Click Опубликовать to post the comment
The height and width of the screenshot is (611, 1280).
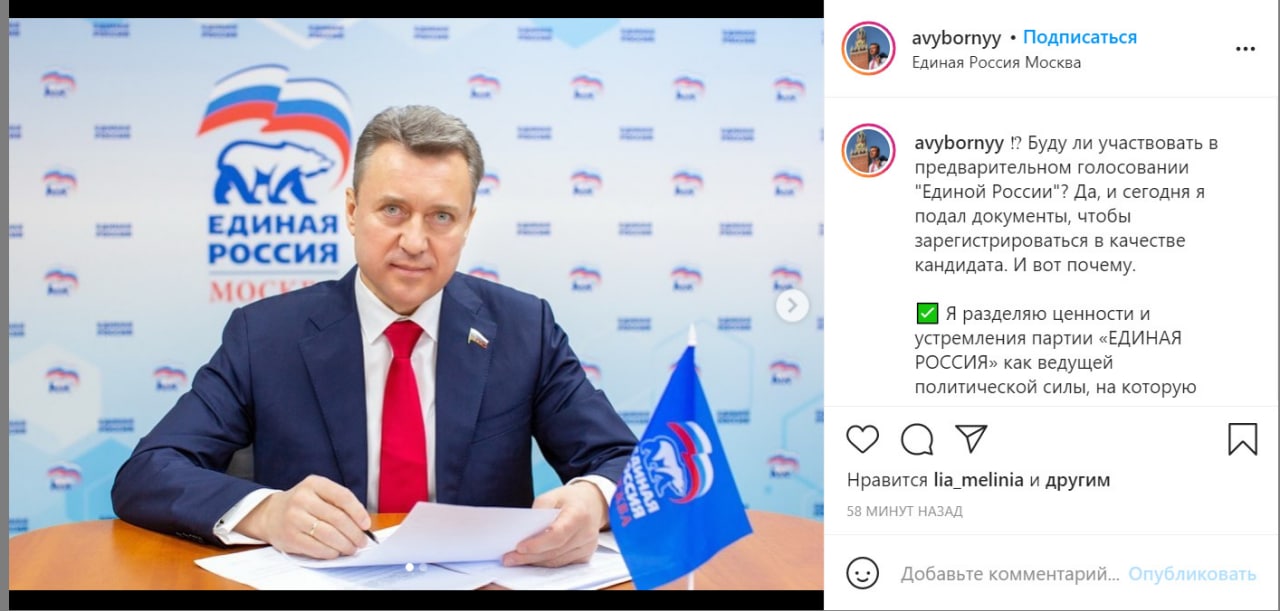1192,574
